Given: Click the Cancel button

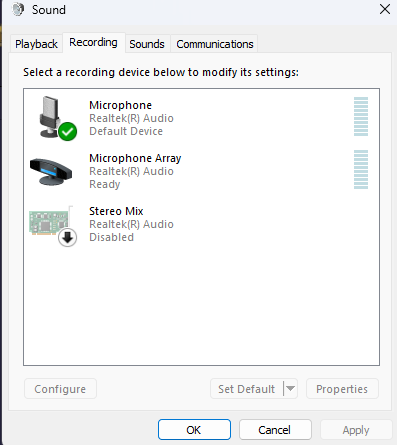Looking at the screenshot, I should [275, 430].
